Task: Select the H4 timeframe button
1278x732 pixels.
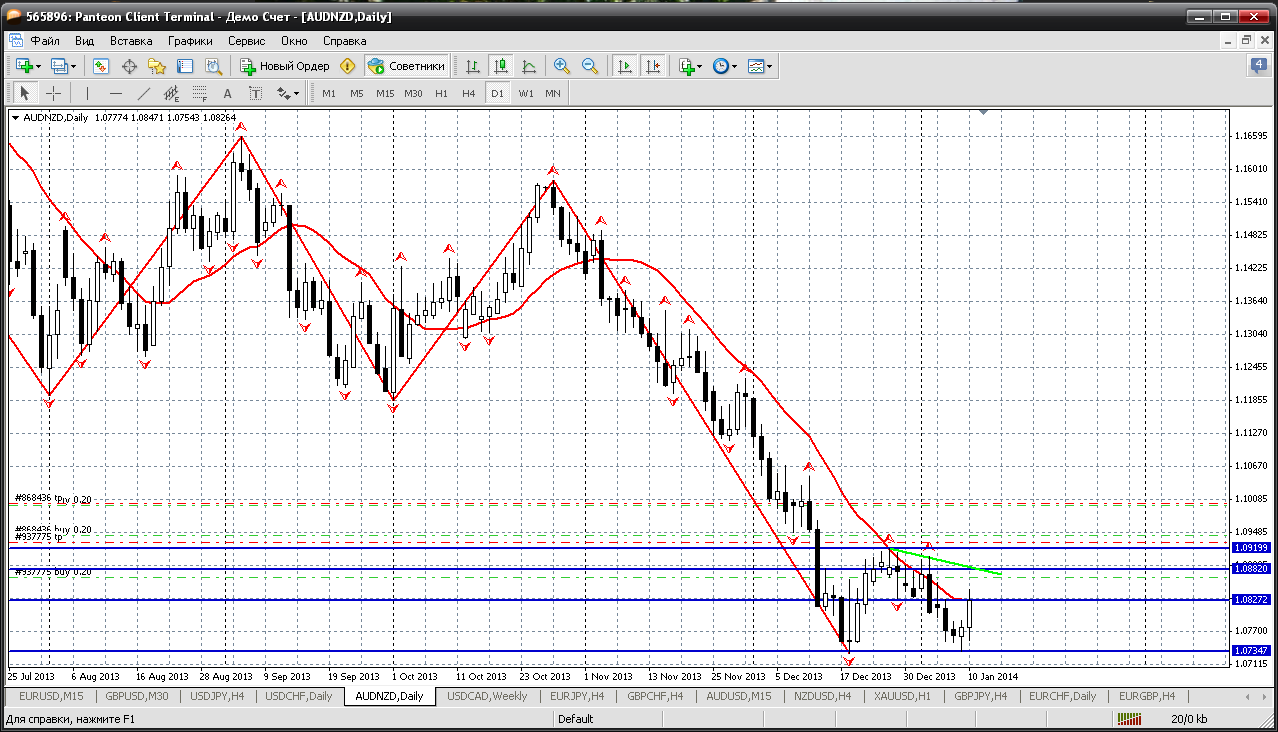Action: click(x=468, y=93)
